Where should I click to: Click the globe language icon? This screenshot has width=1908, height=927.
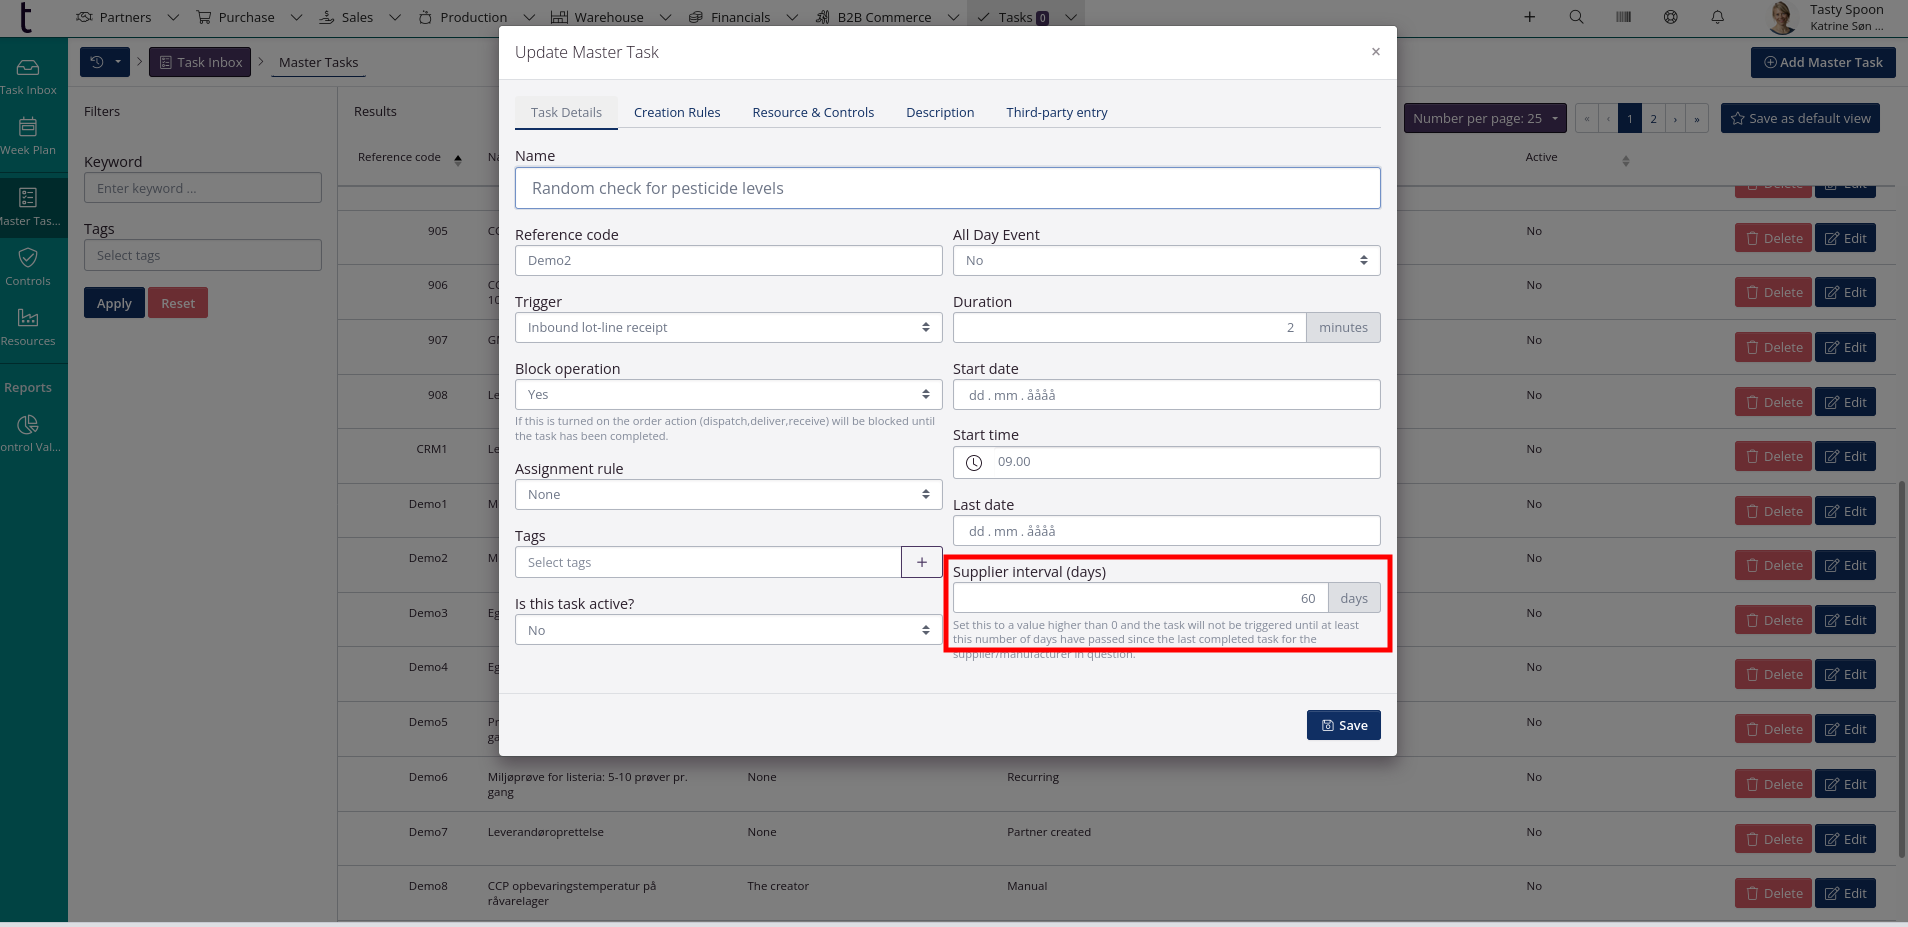coord(1670,17)
